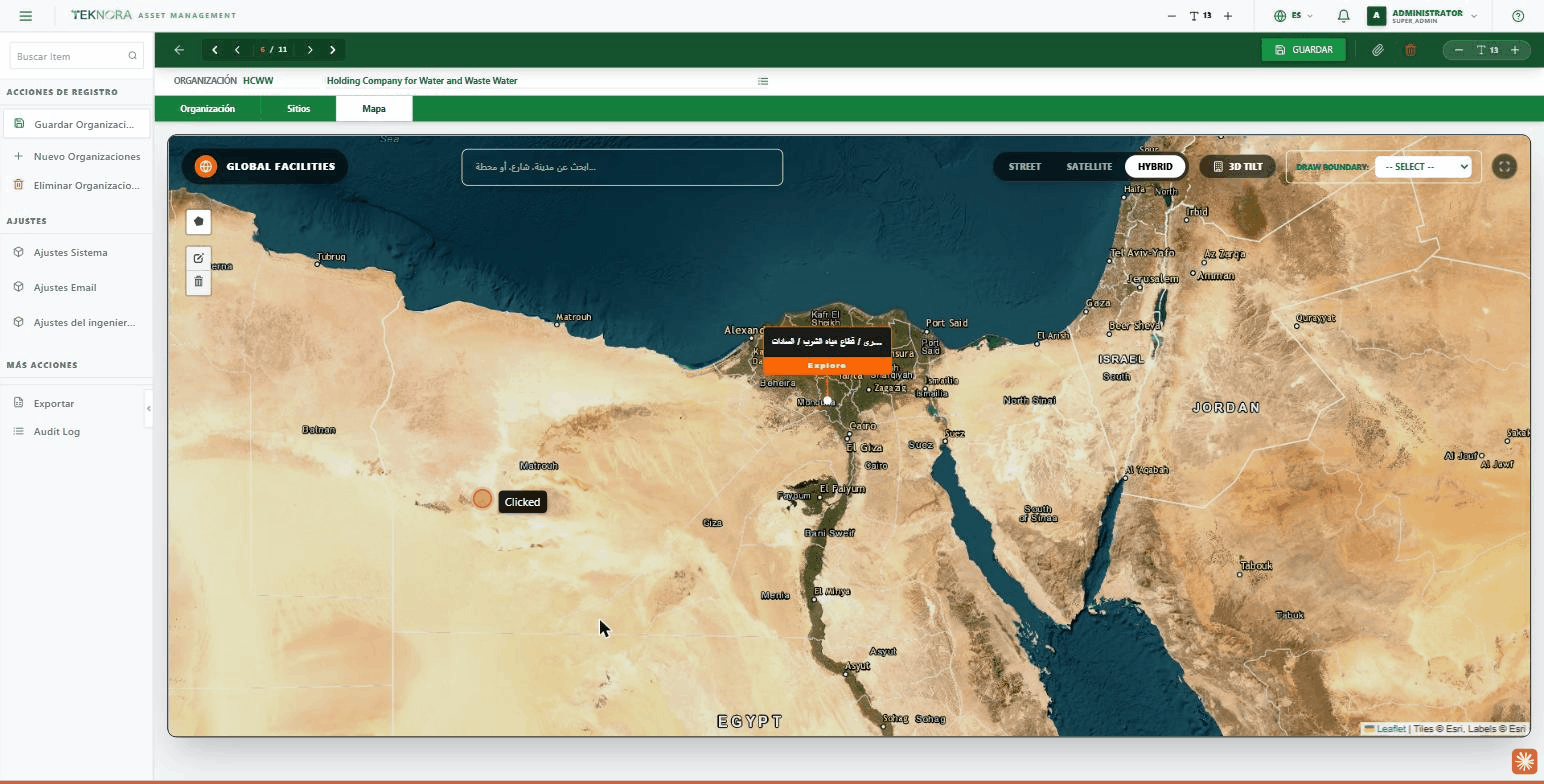This screenshot has height=784, width=1544.
Task: Open the hamburger menu in the top bar
Action: pos(26,16)
